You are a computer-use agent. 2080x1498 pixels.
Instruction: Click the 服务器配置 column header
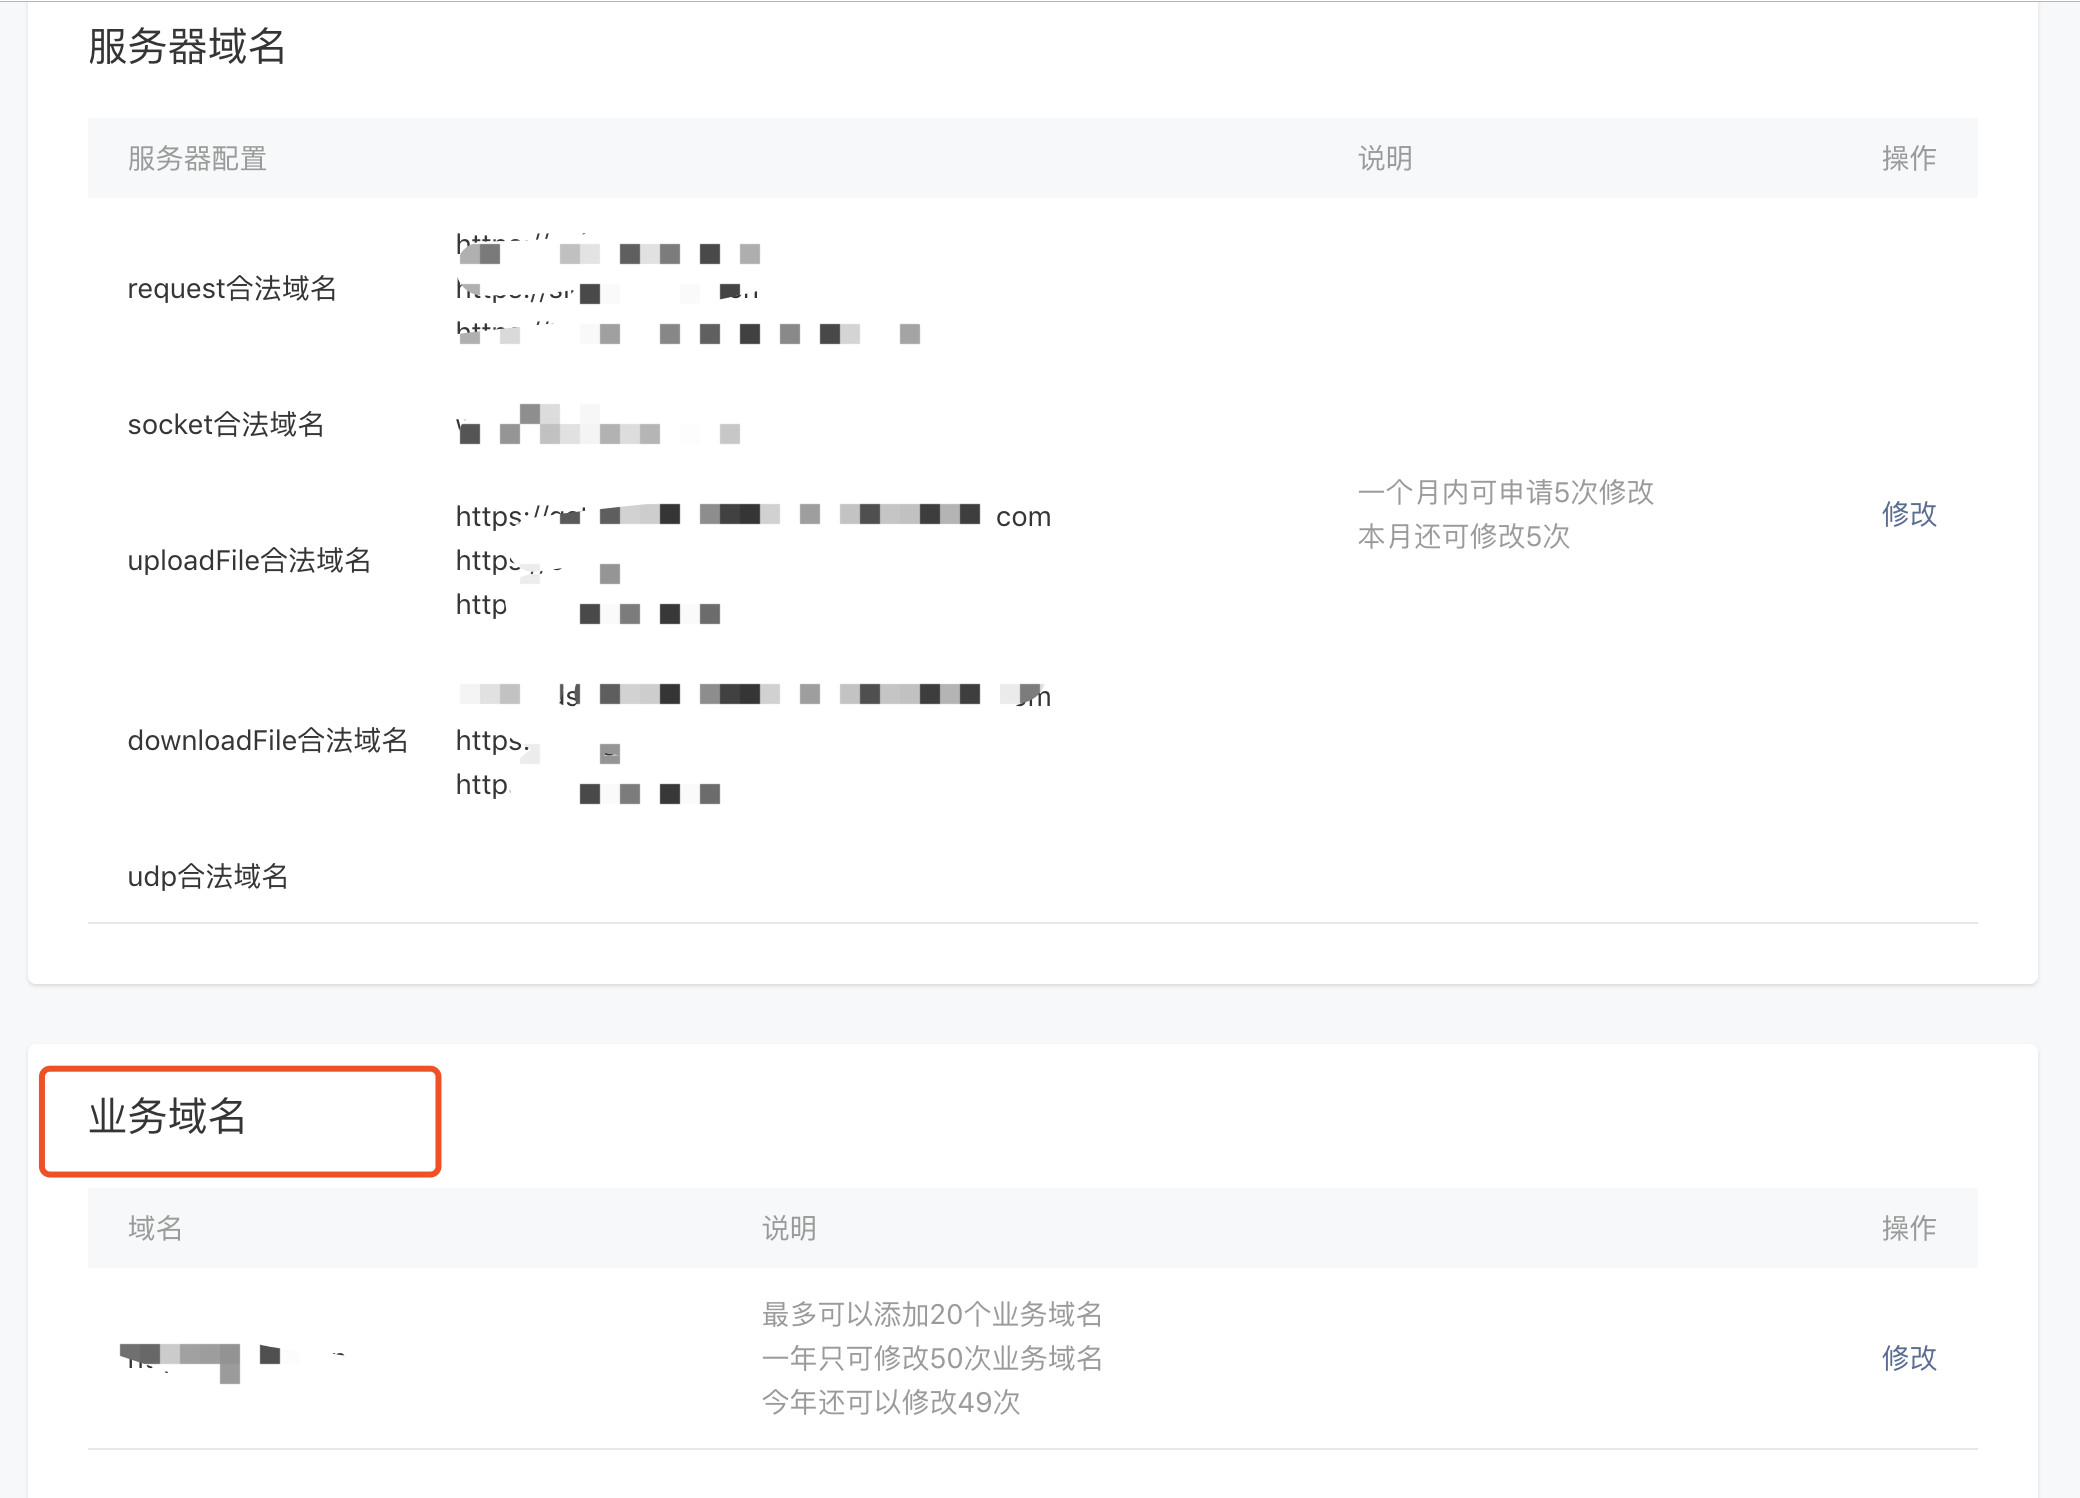point(197,159)
